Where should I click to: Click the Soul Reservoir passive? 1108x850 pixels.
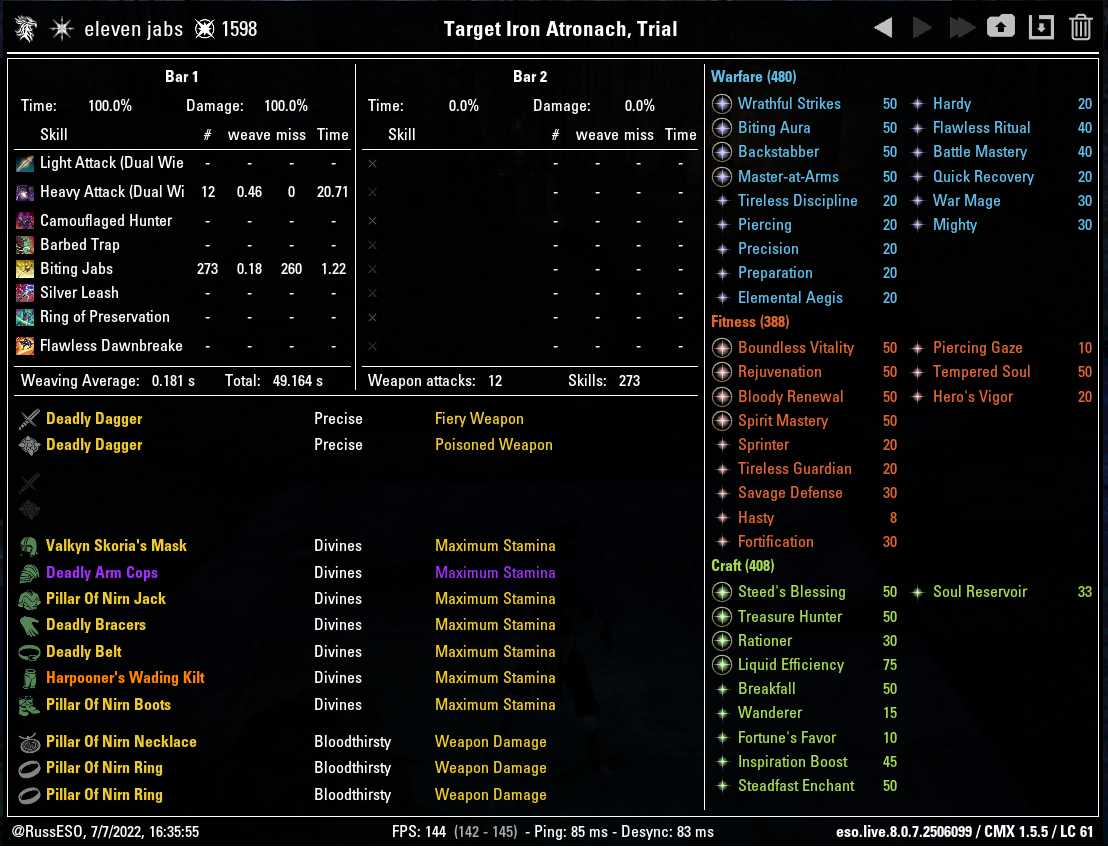[980, 592]
